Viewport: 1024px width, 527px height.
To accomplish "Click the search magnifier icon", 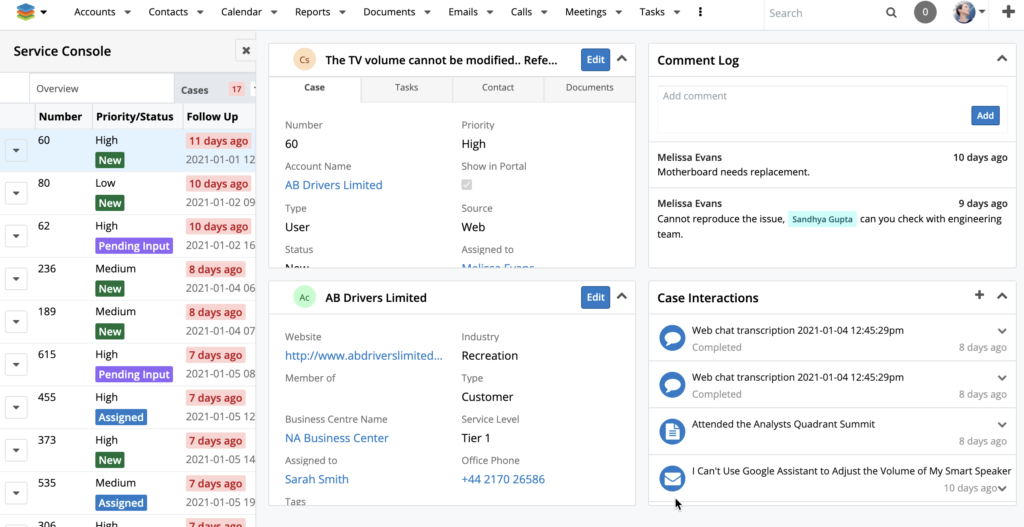I will pyautogui.click(x=891, y=12).
